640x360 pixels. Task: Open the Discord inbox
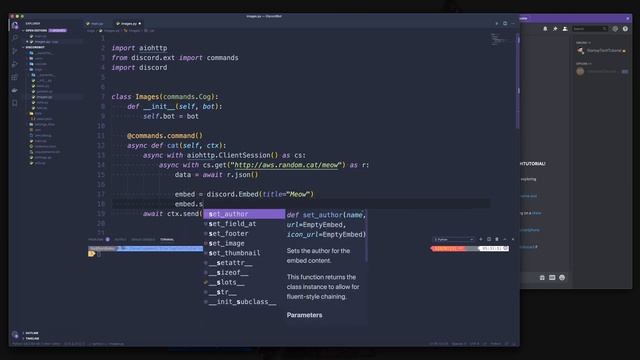tap(615, 29)
